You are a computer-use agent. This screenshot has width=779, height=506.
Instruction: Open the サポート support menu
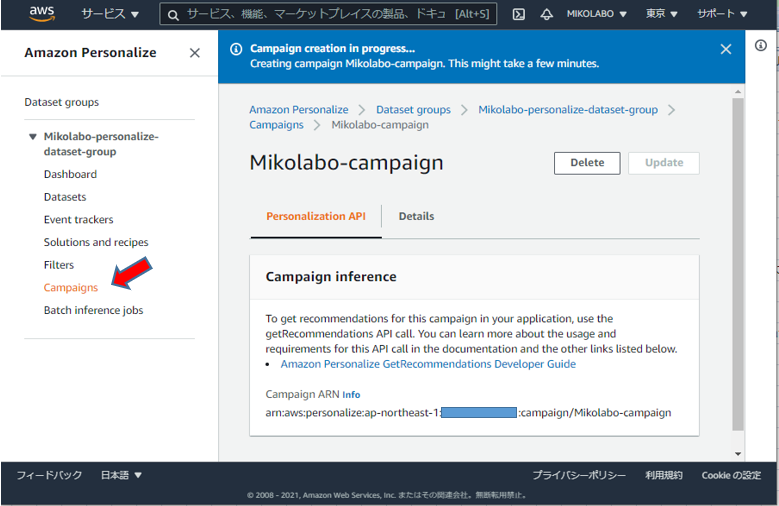coord(722,14)
